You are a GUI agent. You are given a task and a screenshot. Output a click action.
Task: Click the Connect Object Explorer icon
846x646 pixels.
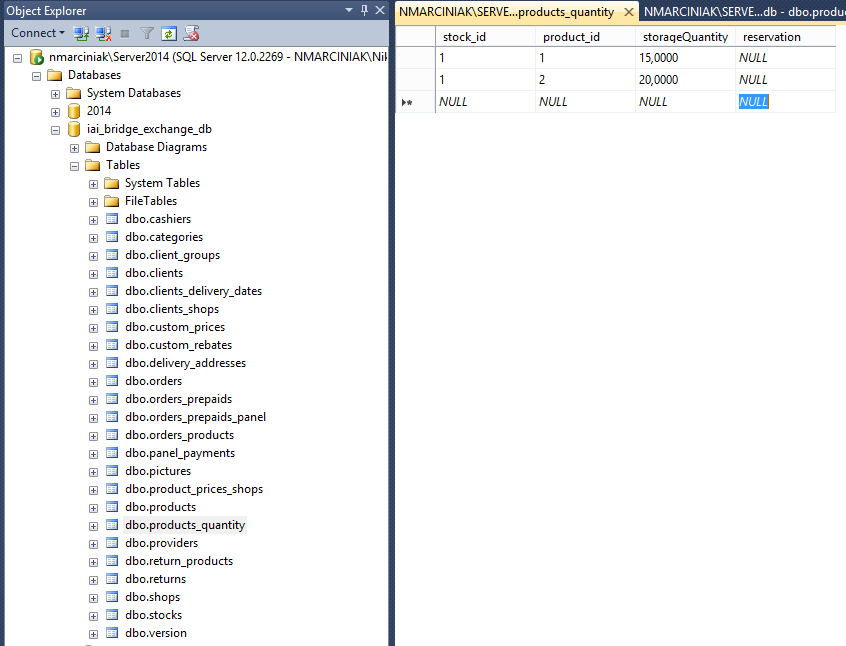pos(82,33)
